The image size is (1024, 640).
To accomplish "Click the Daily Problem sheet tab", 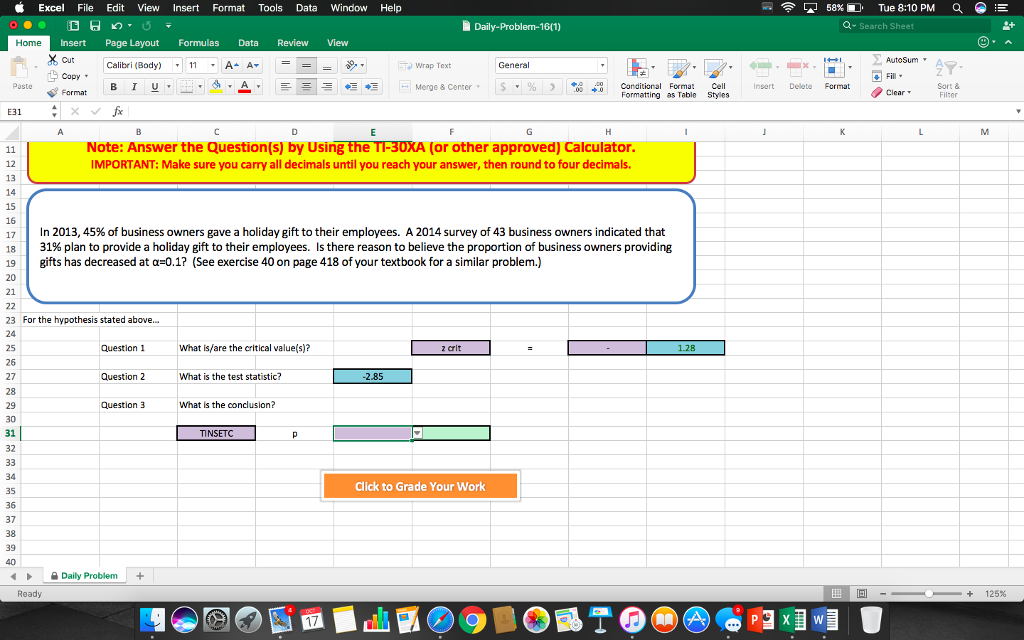I will 85,576.
